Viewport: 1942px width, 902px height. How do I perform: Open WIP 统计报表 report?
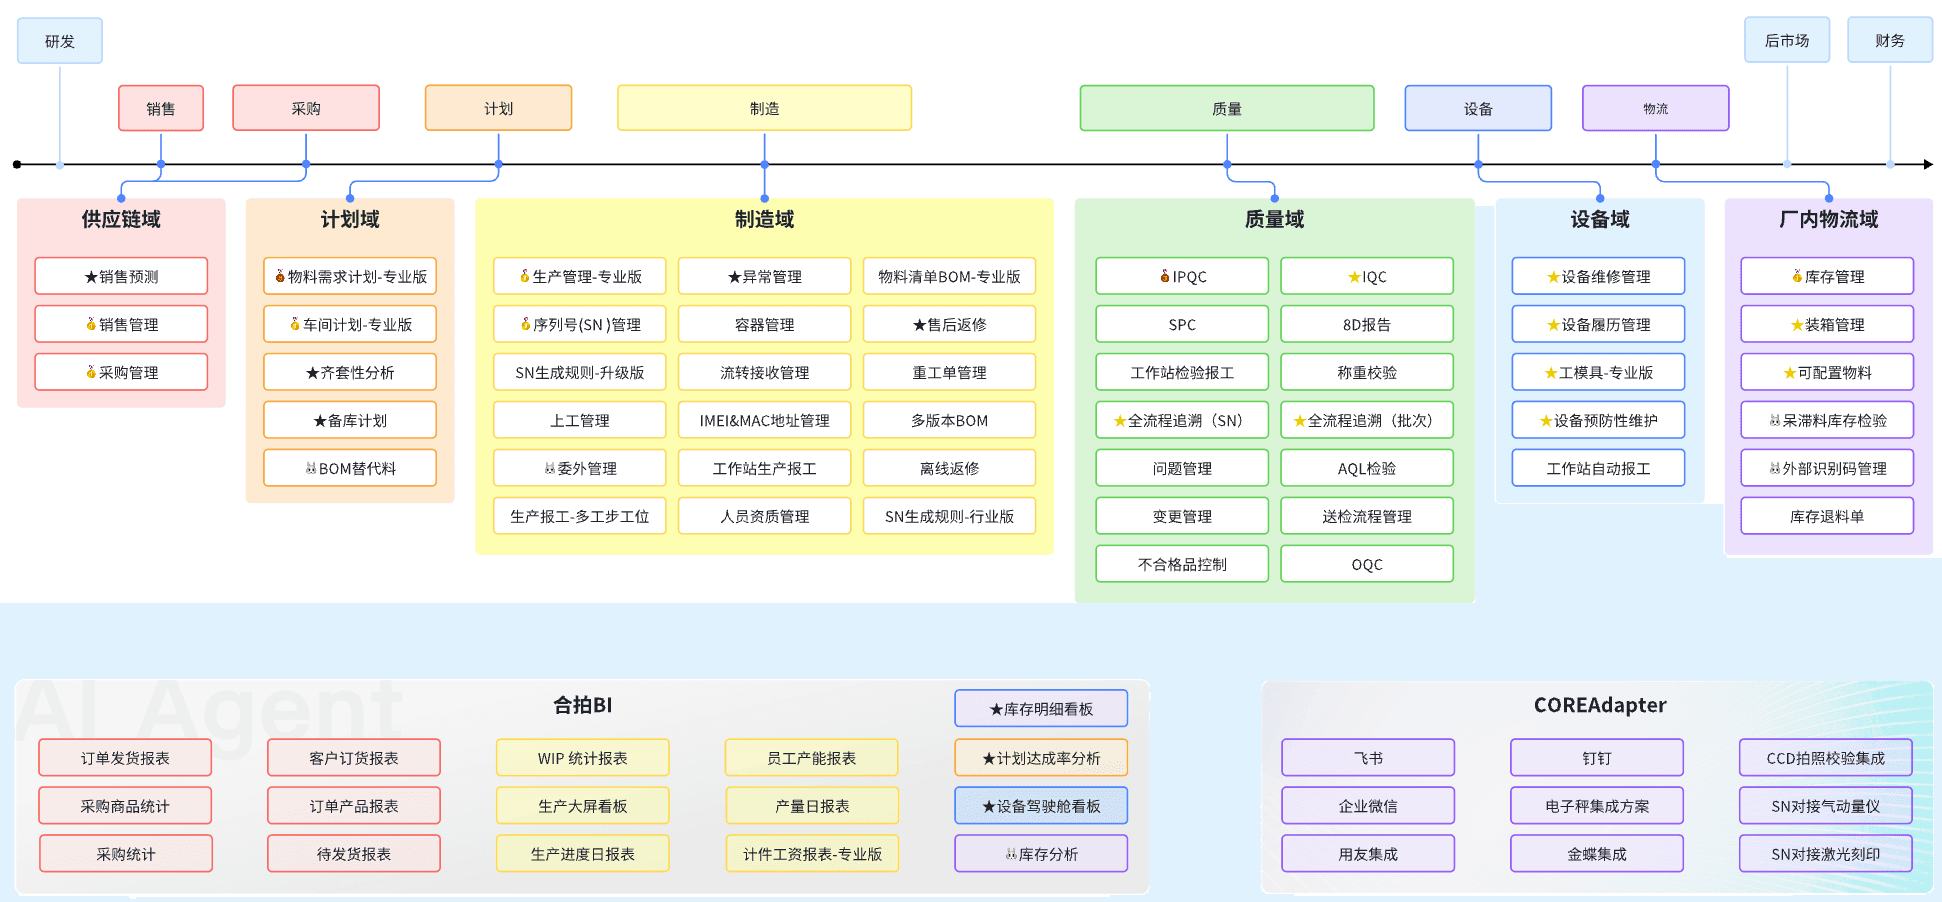click(x=583, y=758)
